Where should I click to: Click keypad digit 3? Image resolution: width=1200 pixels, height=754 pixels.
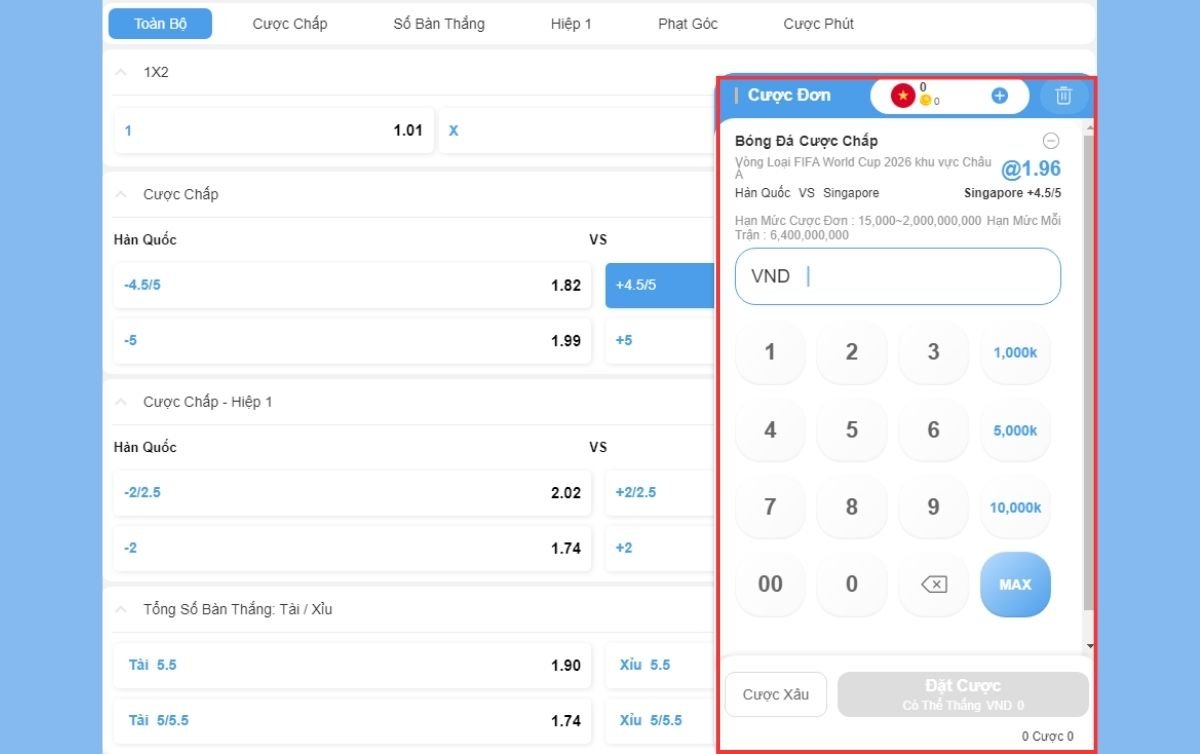(933, 352)
